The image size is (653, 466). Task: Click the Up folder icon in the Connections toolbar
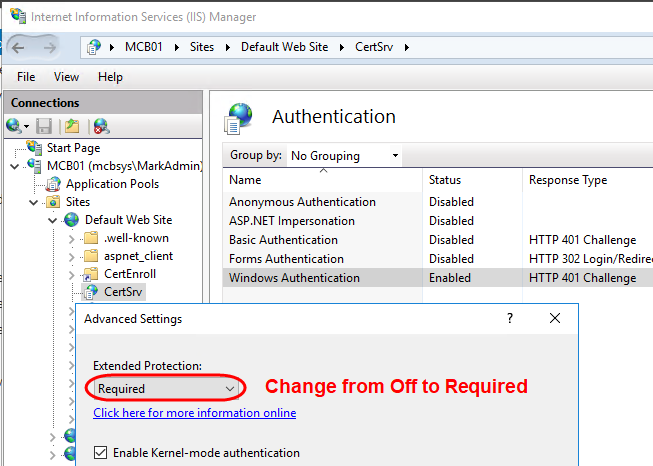72,126
